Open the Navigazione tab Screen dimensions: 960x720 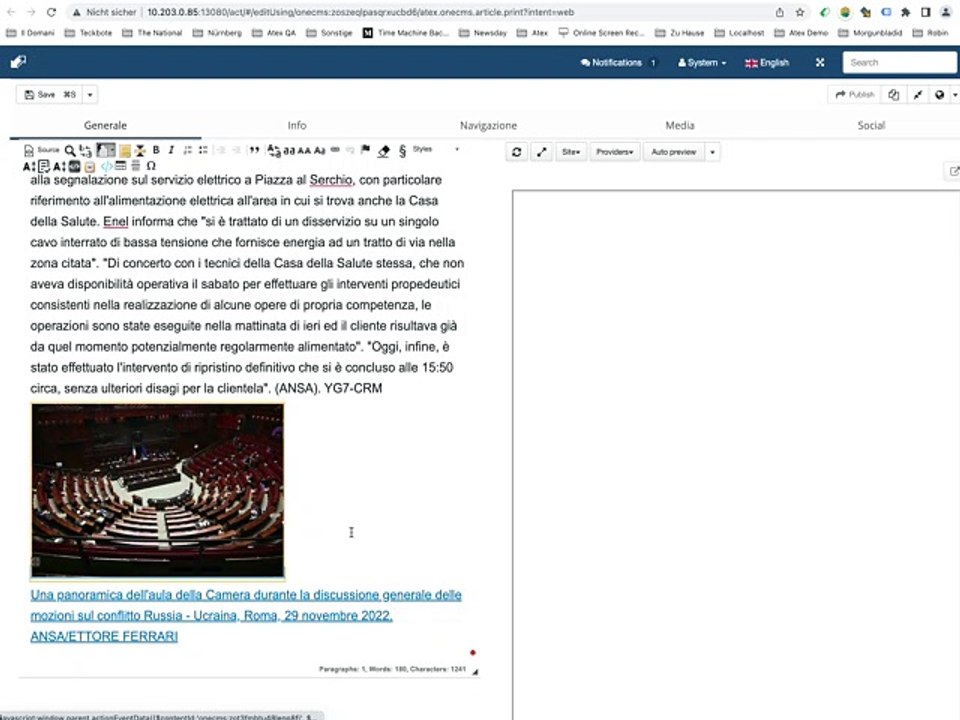(x=489, y=126)
